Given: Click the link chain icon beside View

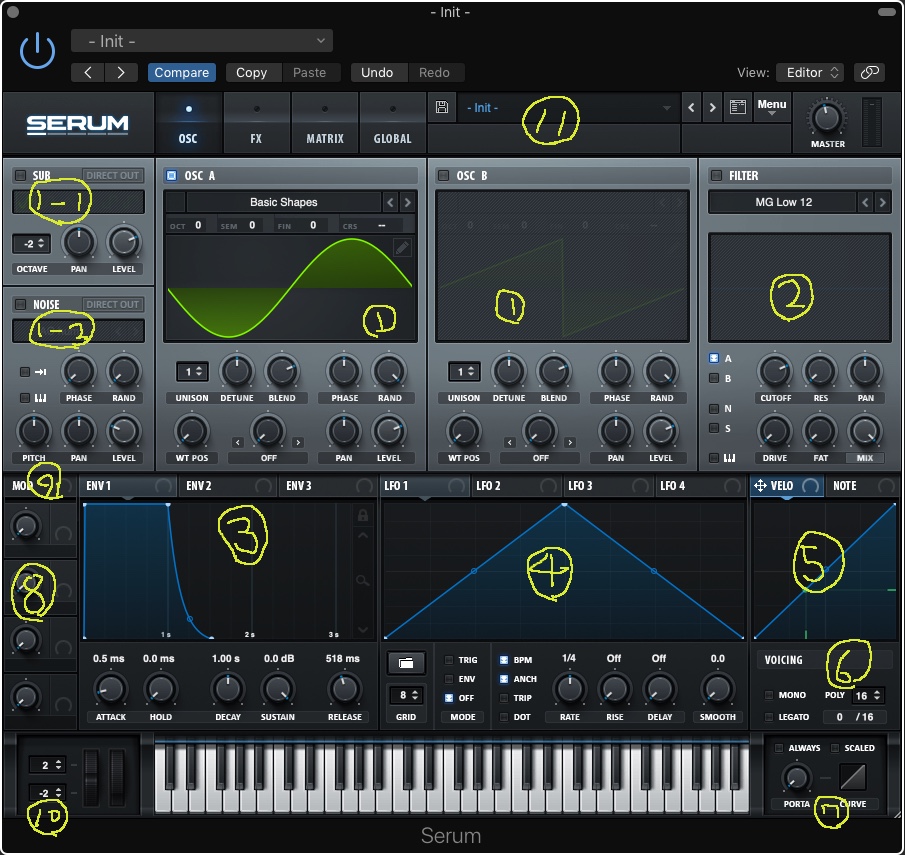Looking at the screenshot, I should [869, 72].
